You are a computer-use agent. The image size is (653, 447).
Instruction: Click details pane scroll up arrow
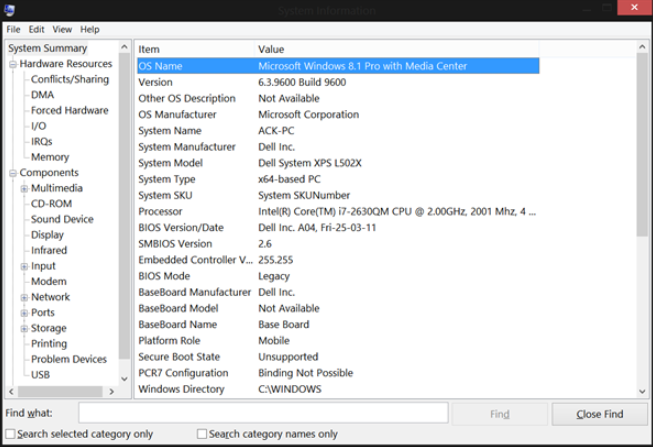pos(642,47)
